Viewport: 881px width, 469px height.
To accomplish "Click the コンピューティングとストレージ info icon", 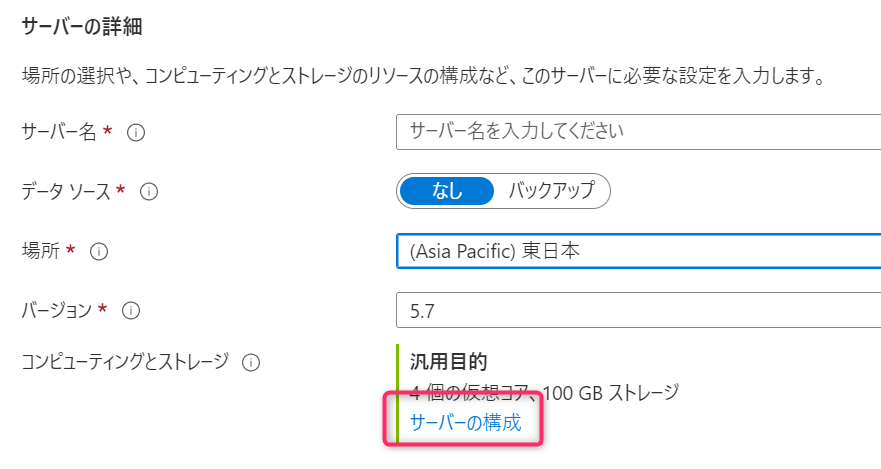I will pos(251,363).
